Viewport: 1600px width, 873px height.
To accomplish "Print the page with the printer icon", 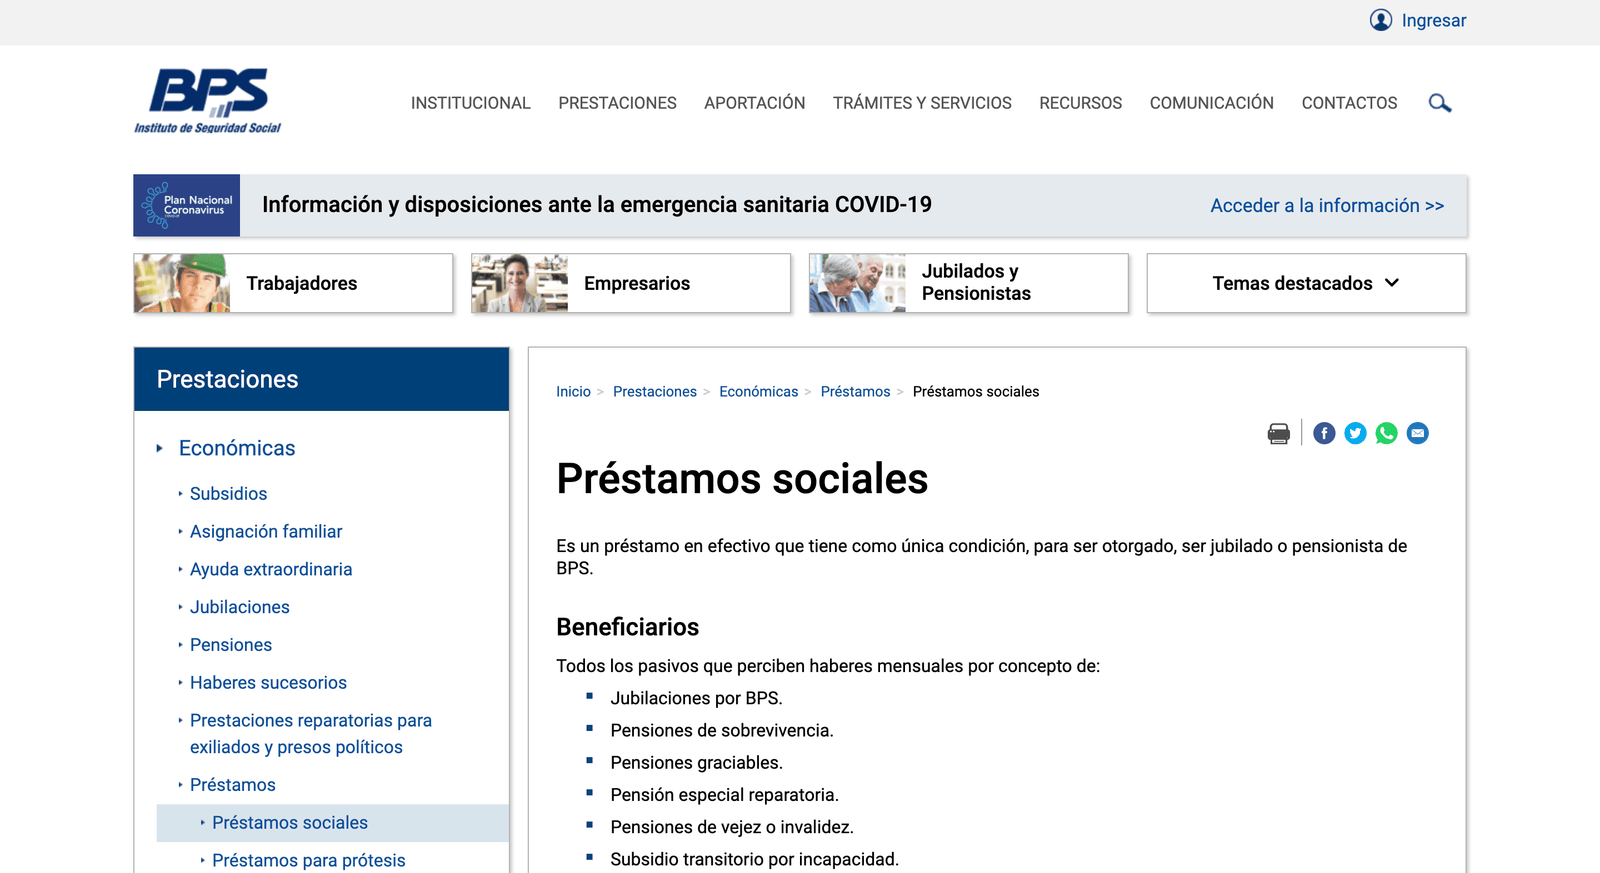I will click(1278, 433).
